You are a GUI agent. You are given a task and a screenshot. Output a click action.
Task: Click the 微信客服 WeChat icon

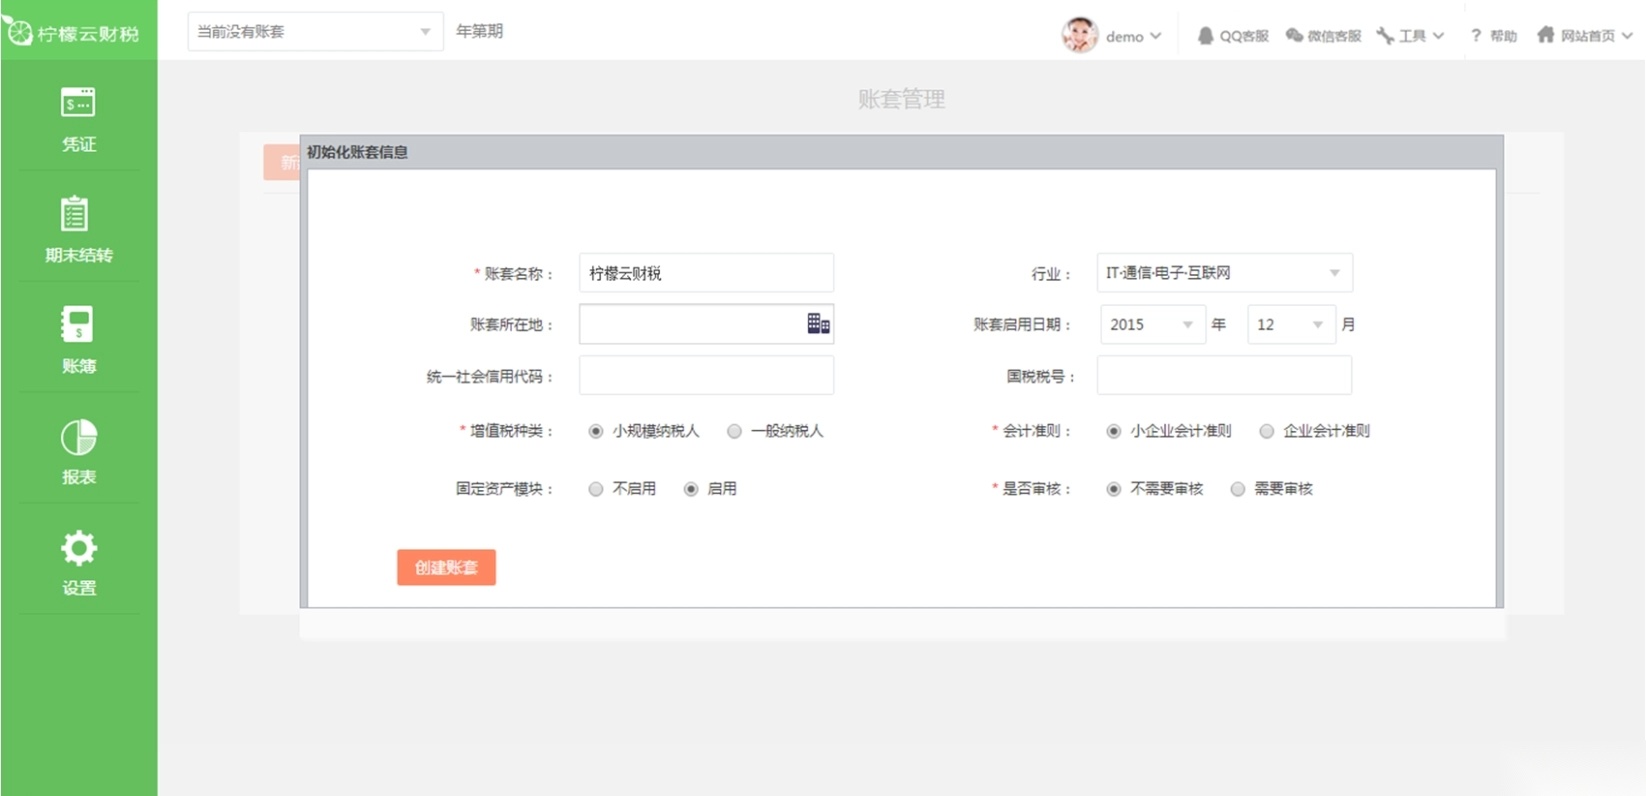coord(1294,35)
